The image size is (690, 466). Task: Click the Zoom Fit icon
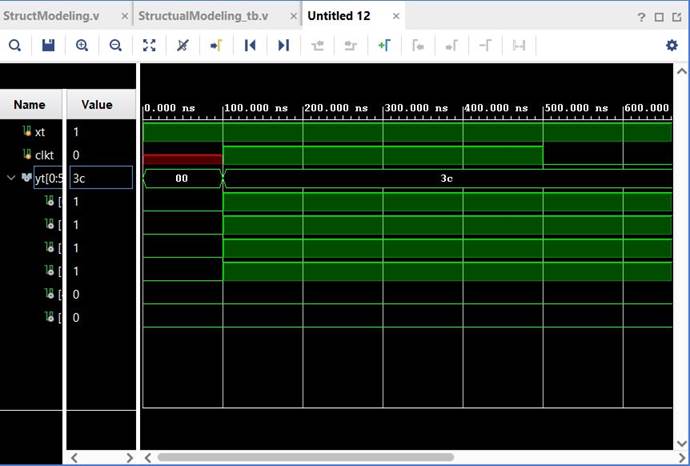point(149,45)
